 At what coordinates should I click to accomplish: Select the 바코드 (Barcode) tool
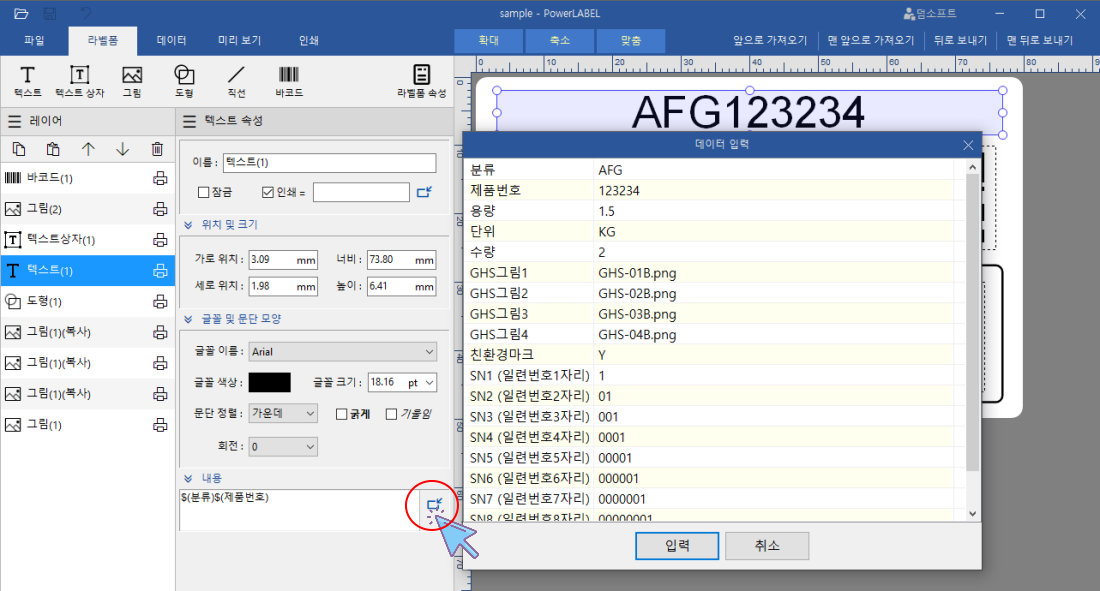pyautogui.click(x=289, y=80)
